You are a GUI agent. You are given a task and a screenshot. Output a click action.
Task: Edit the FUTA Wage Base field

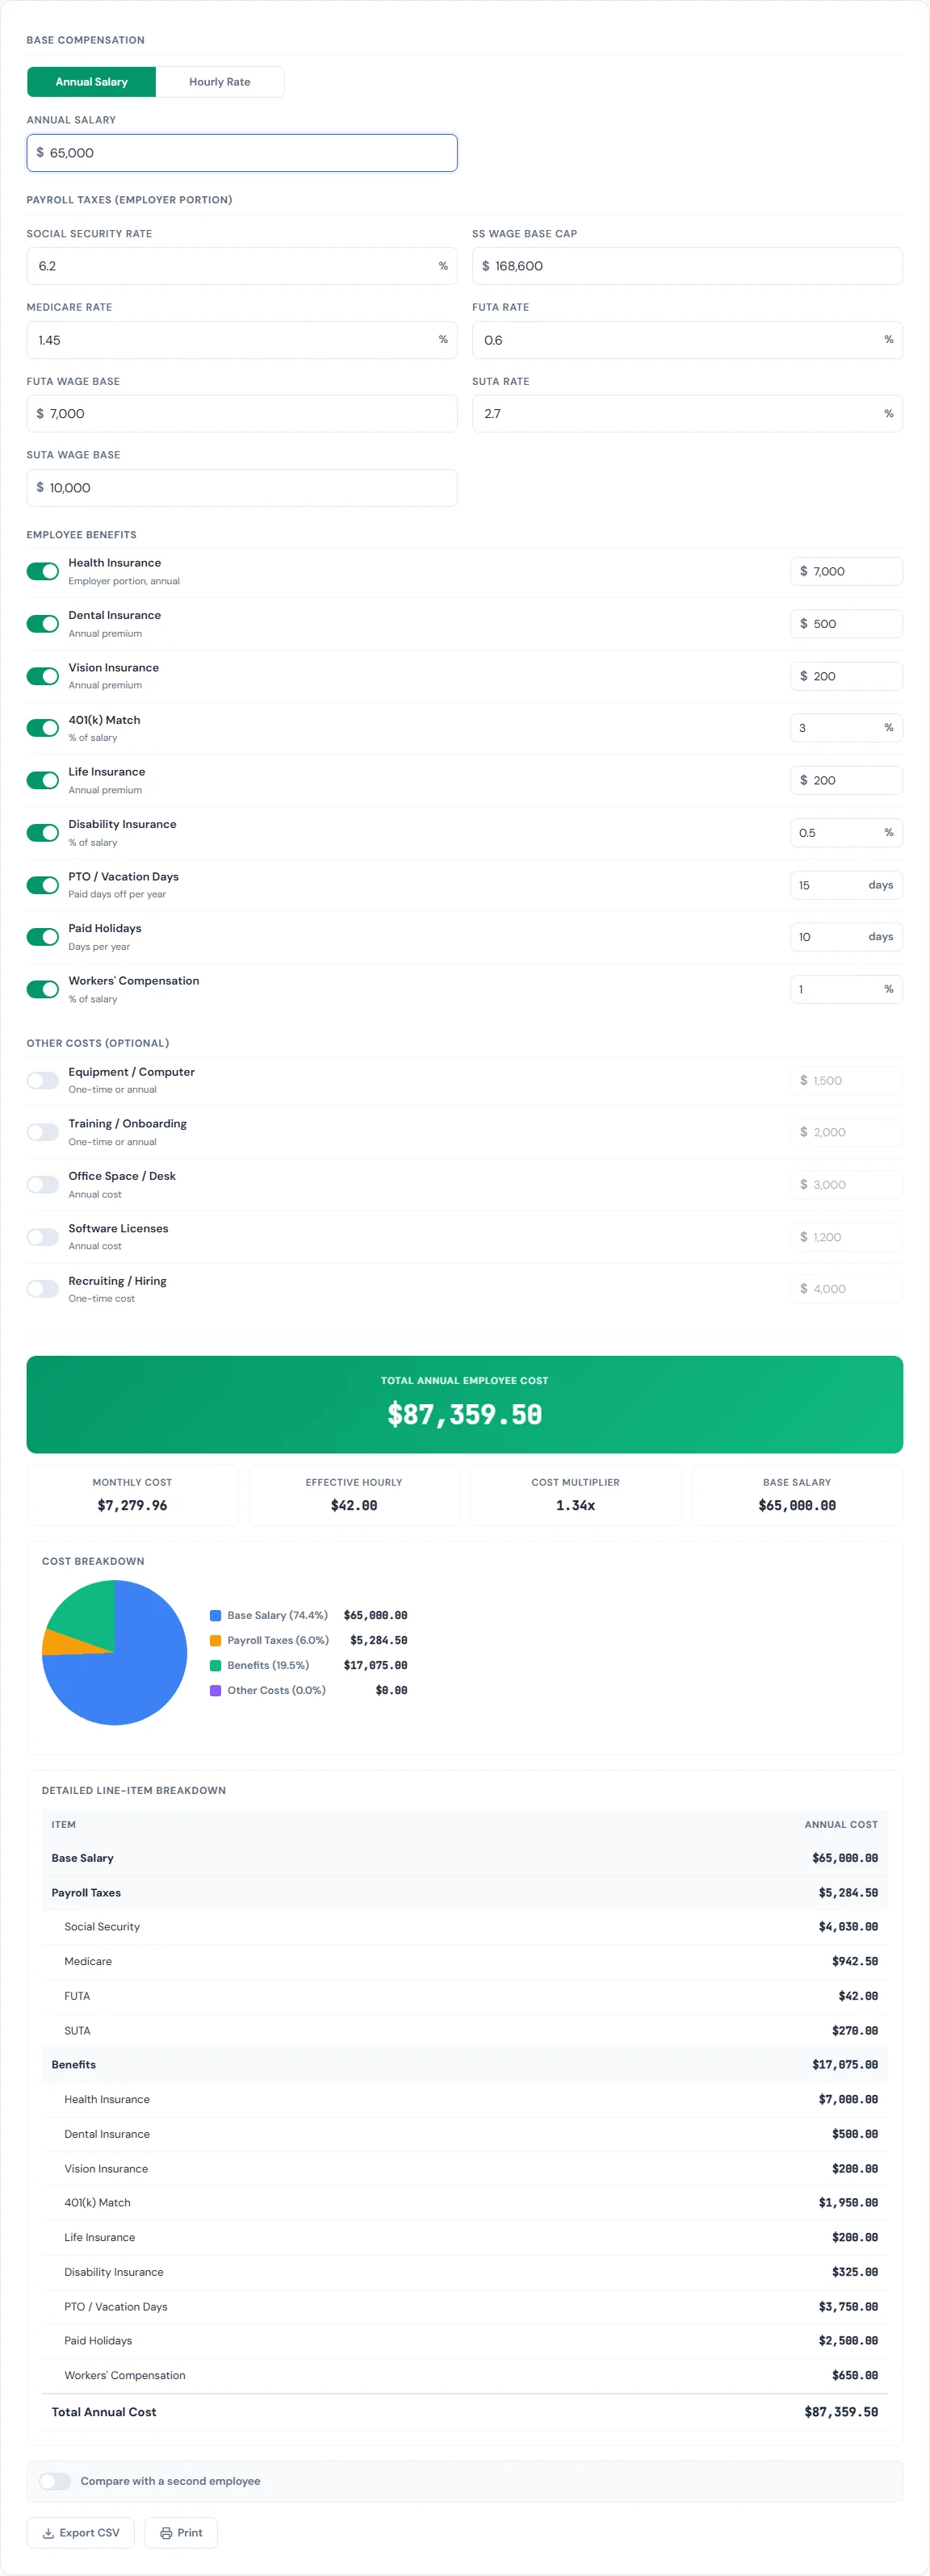point(242,414)
